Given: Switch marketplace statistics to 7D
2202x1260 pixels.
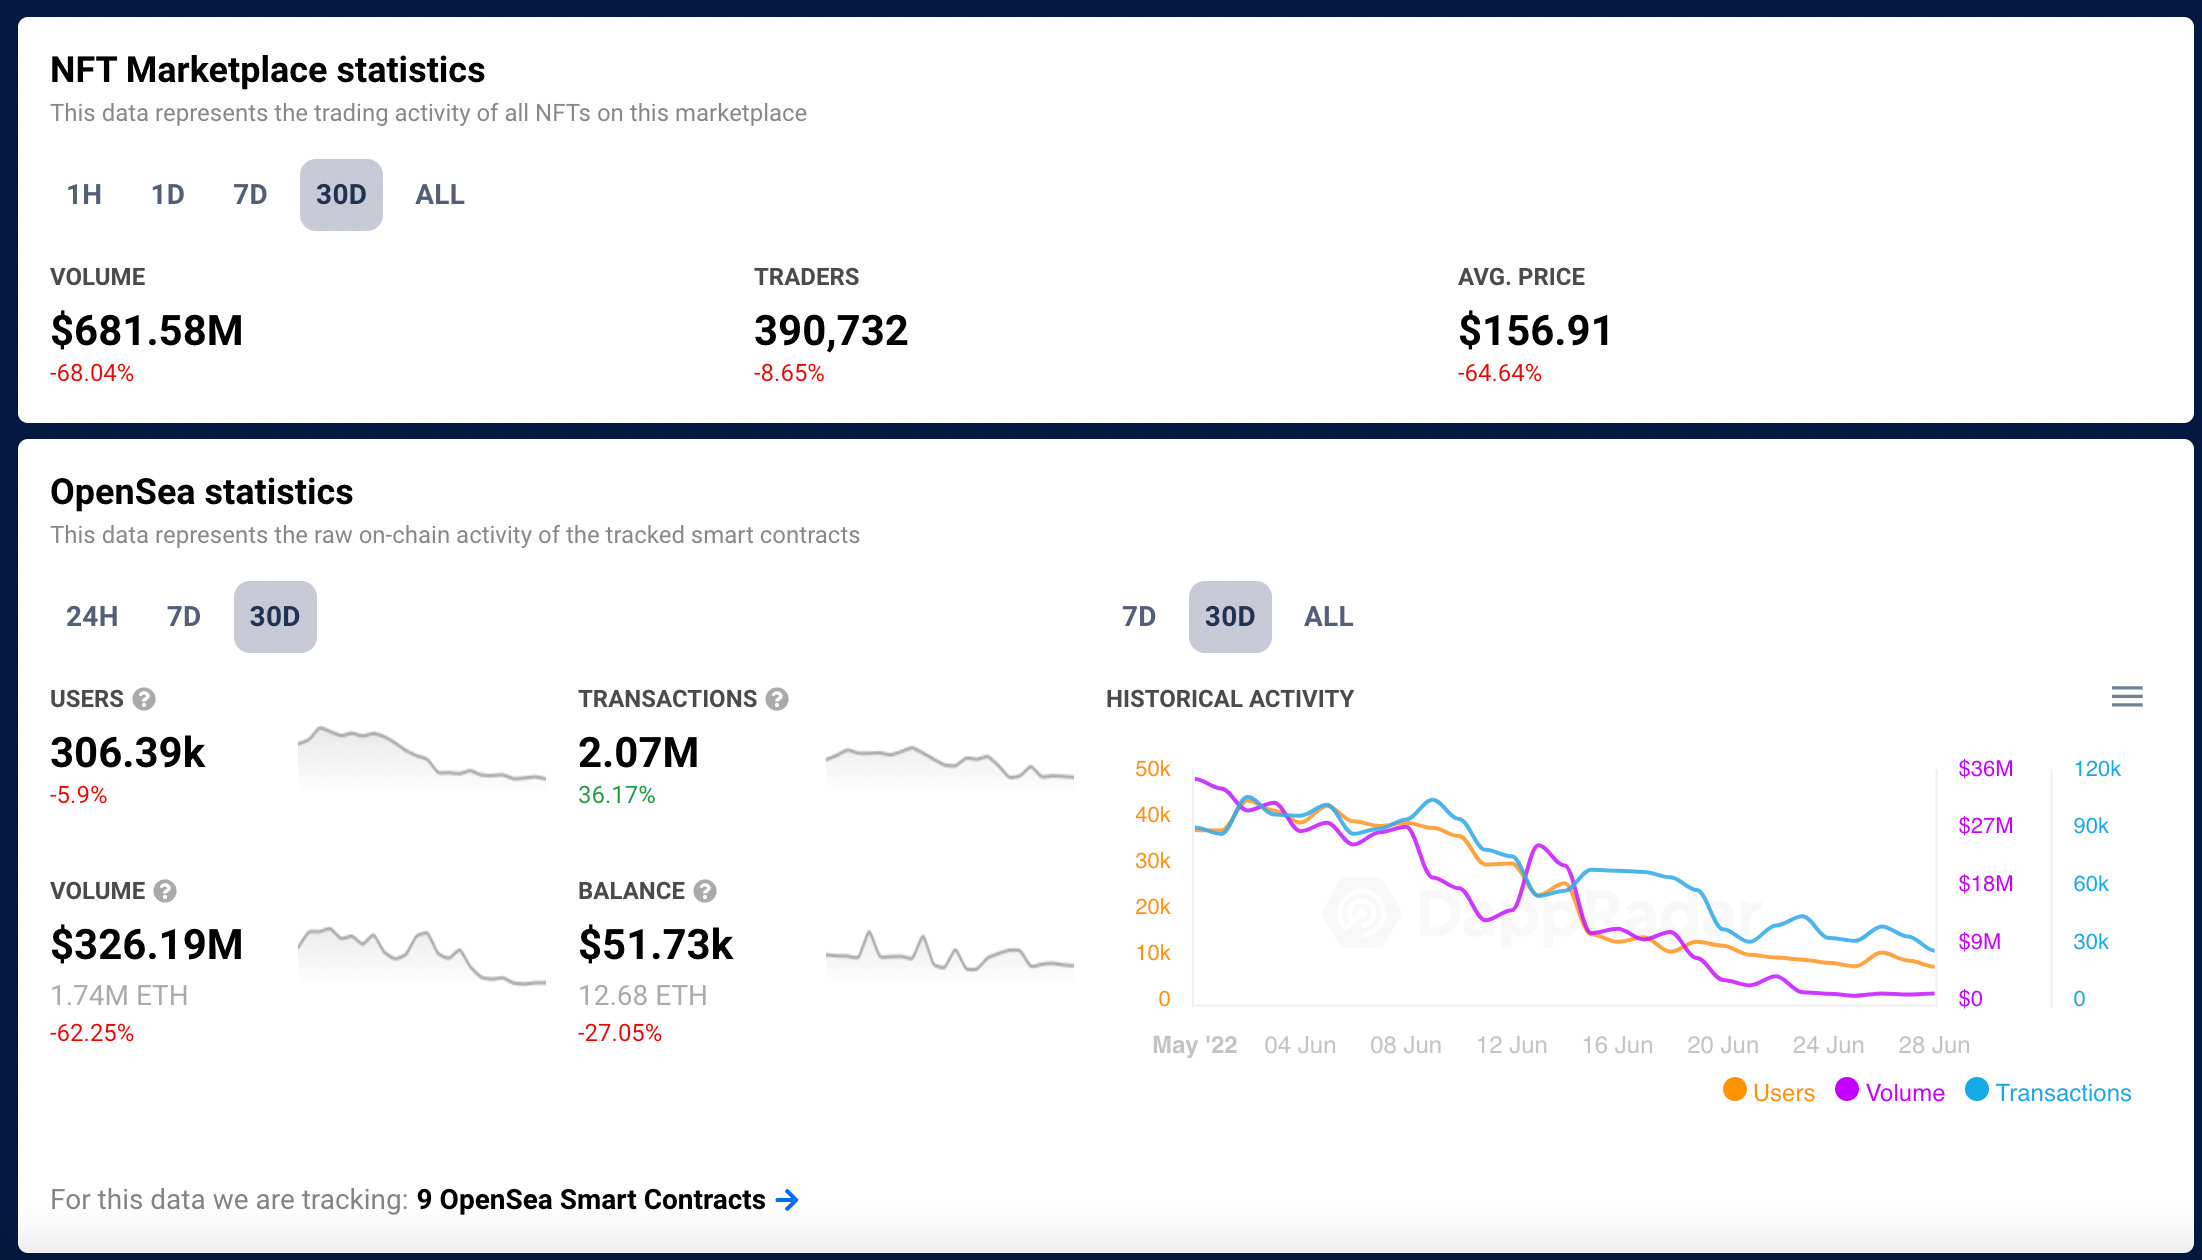Looking at the screenshot, I should pos(250,195).
